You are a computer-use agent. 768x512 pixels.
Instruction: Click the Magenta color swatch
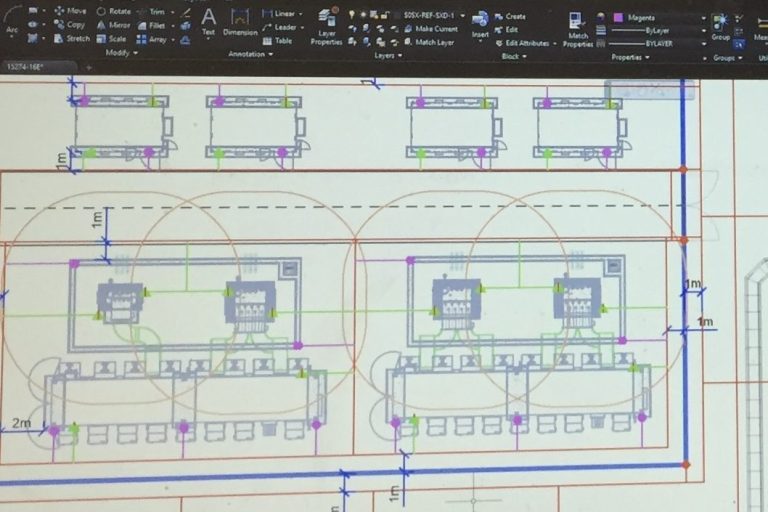point(617,17)
